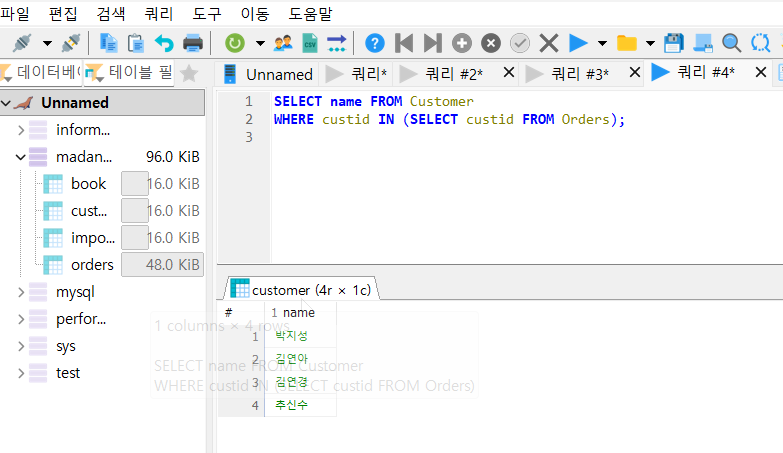
Task: Click the export database arrows icon
Action: [337, 43]
